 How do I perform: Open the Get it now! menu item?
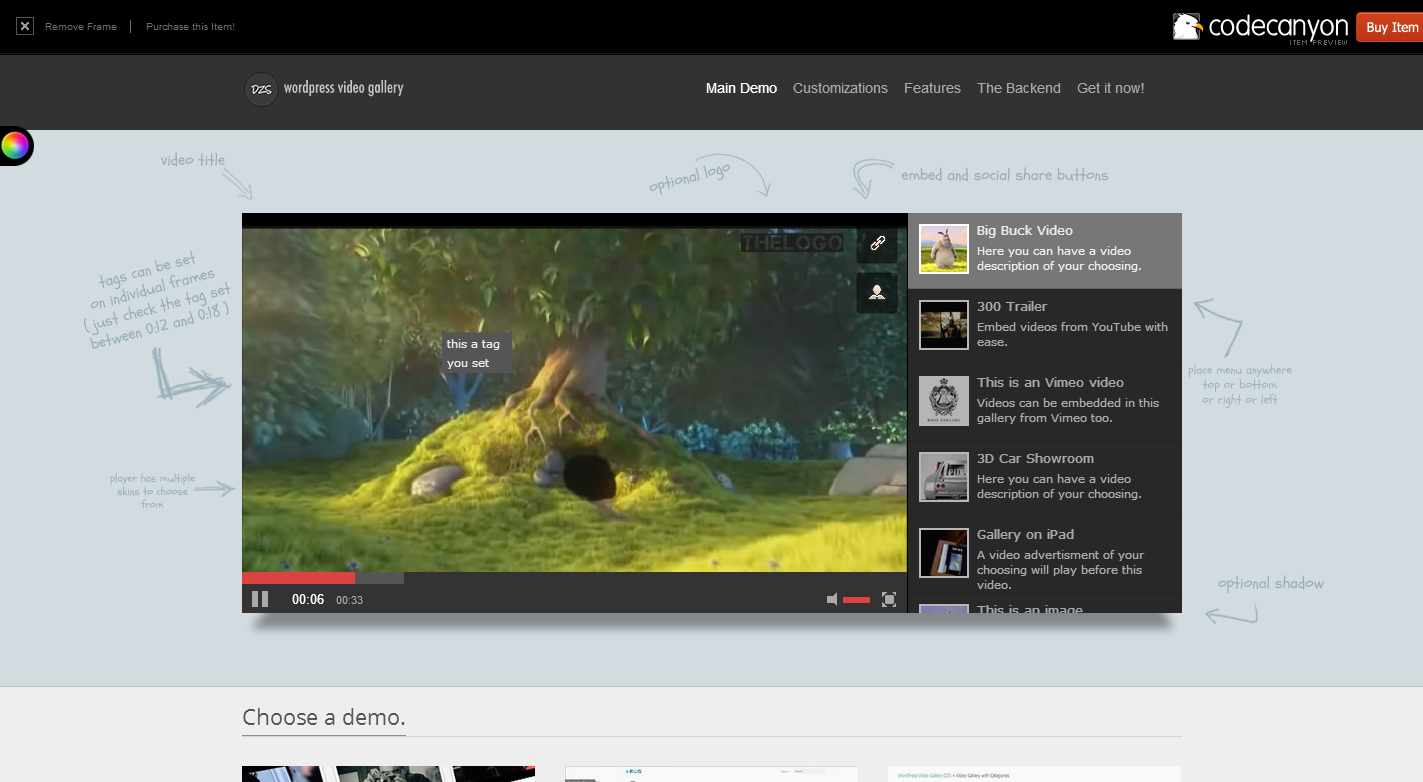1111,88
